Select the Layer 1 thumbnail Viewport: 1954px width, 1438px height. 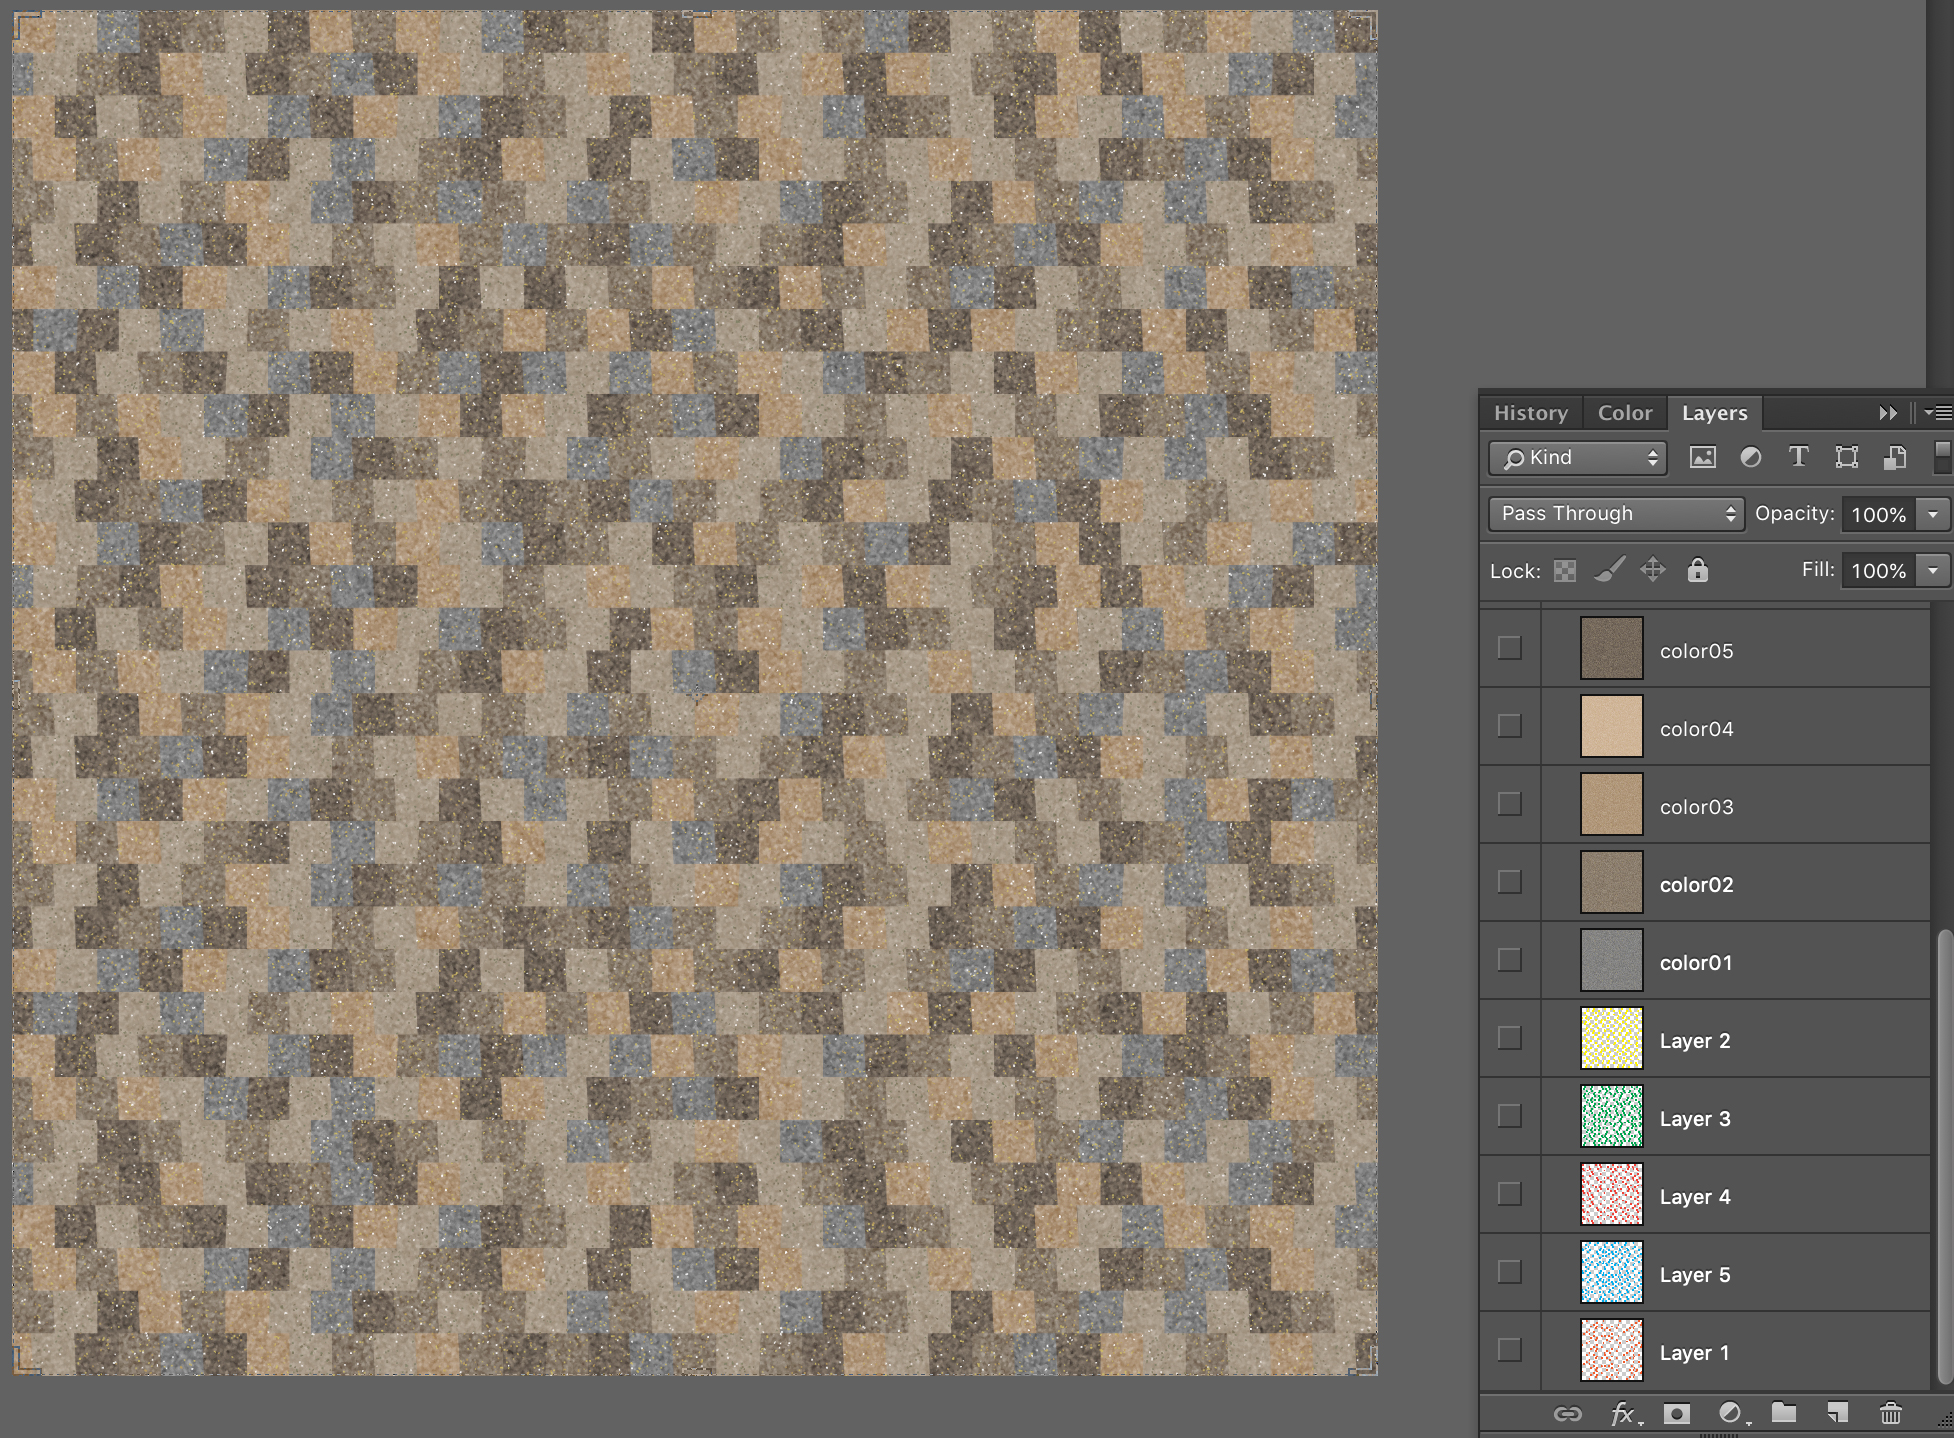click(1611, 1350)
